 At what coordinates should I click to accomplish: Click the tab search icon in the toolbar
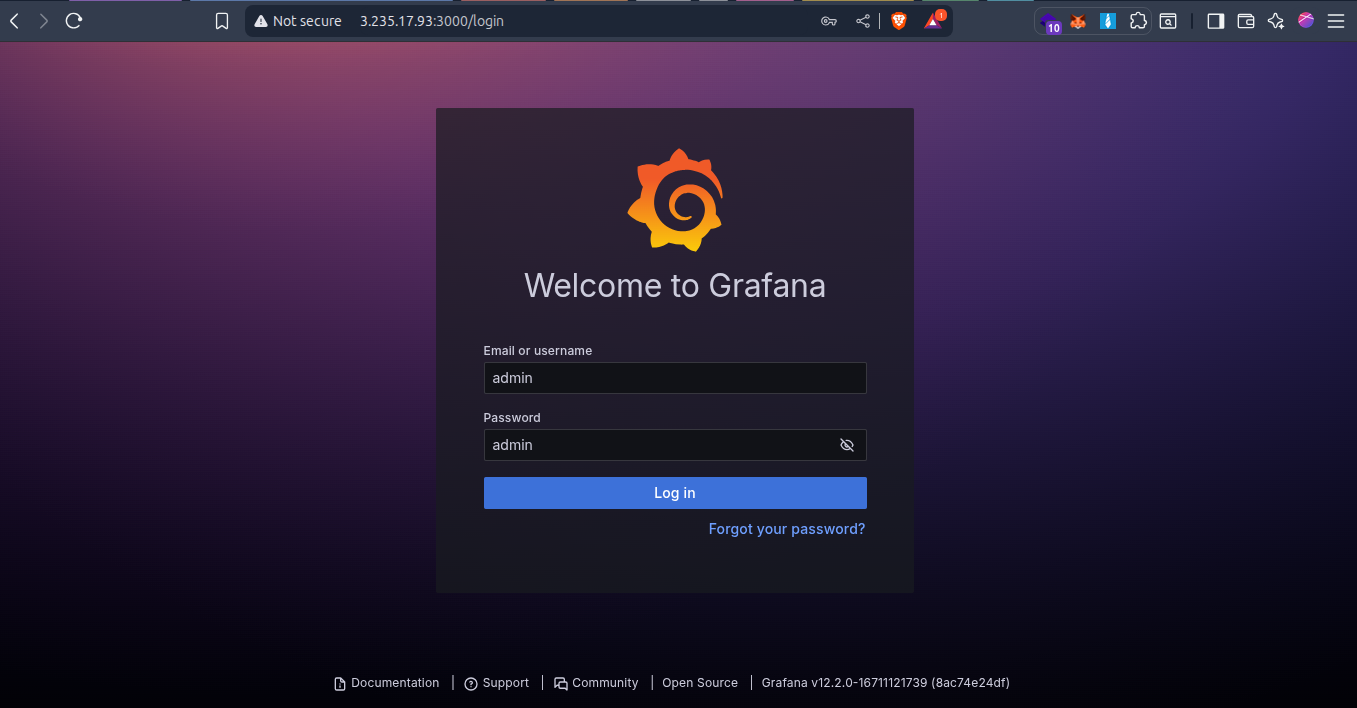click(1168, 21)
